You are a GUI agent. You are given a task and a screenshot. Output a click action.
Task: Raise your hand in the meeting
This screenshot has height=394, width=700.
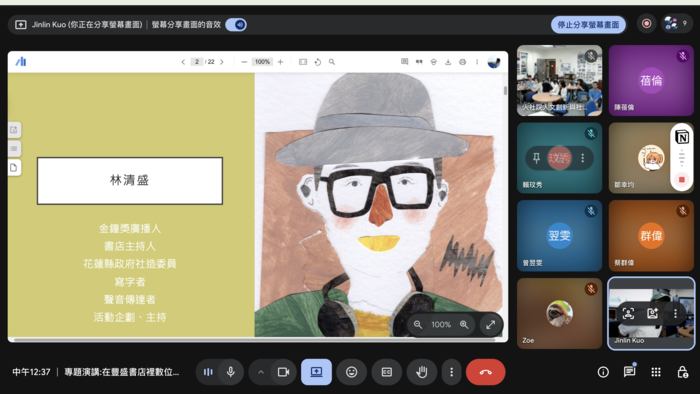click(422, 372)
